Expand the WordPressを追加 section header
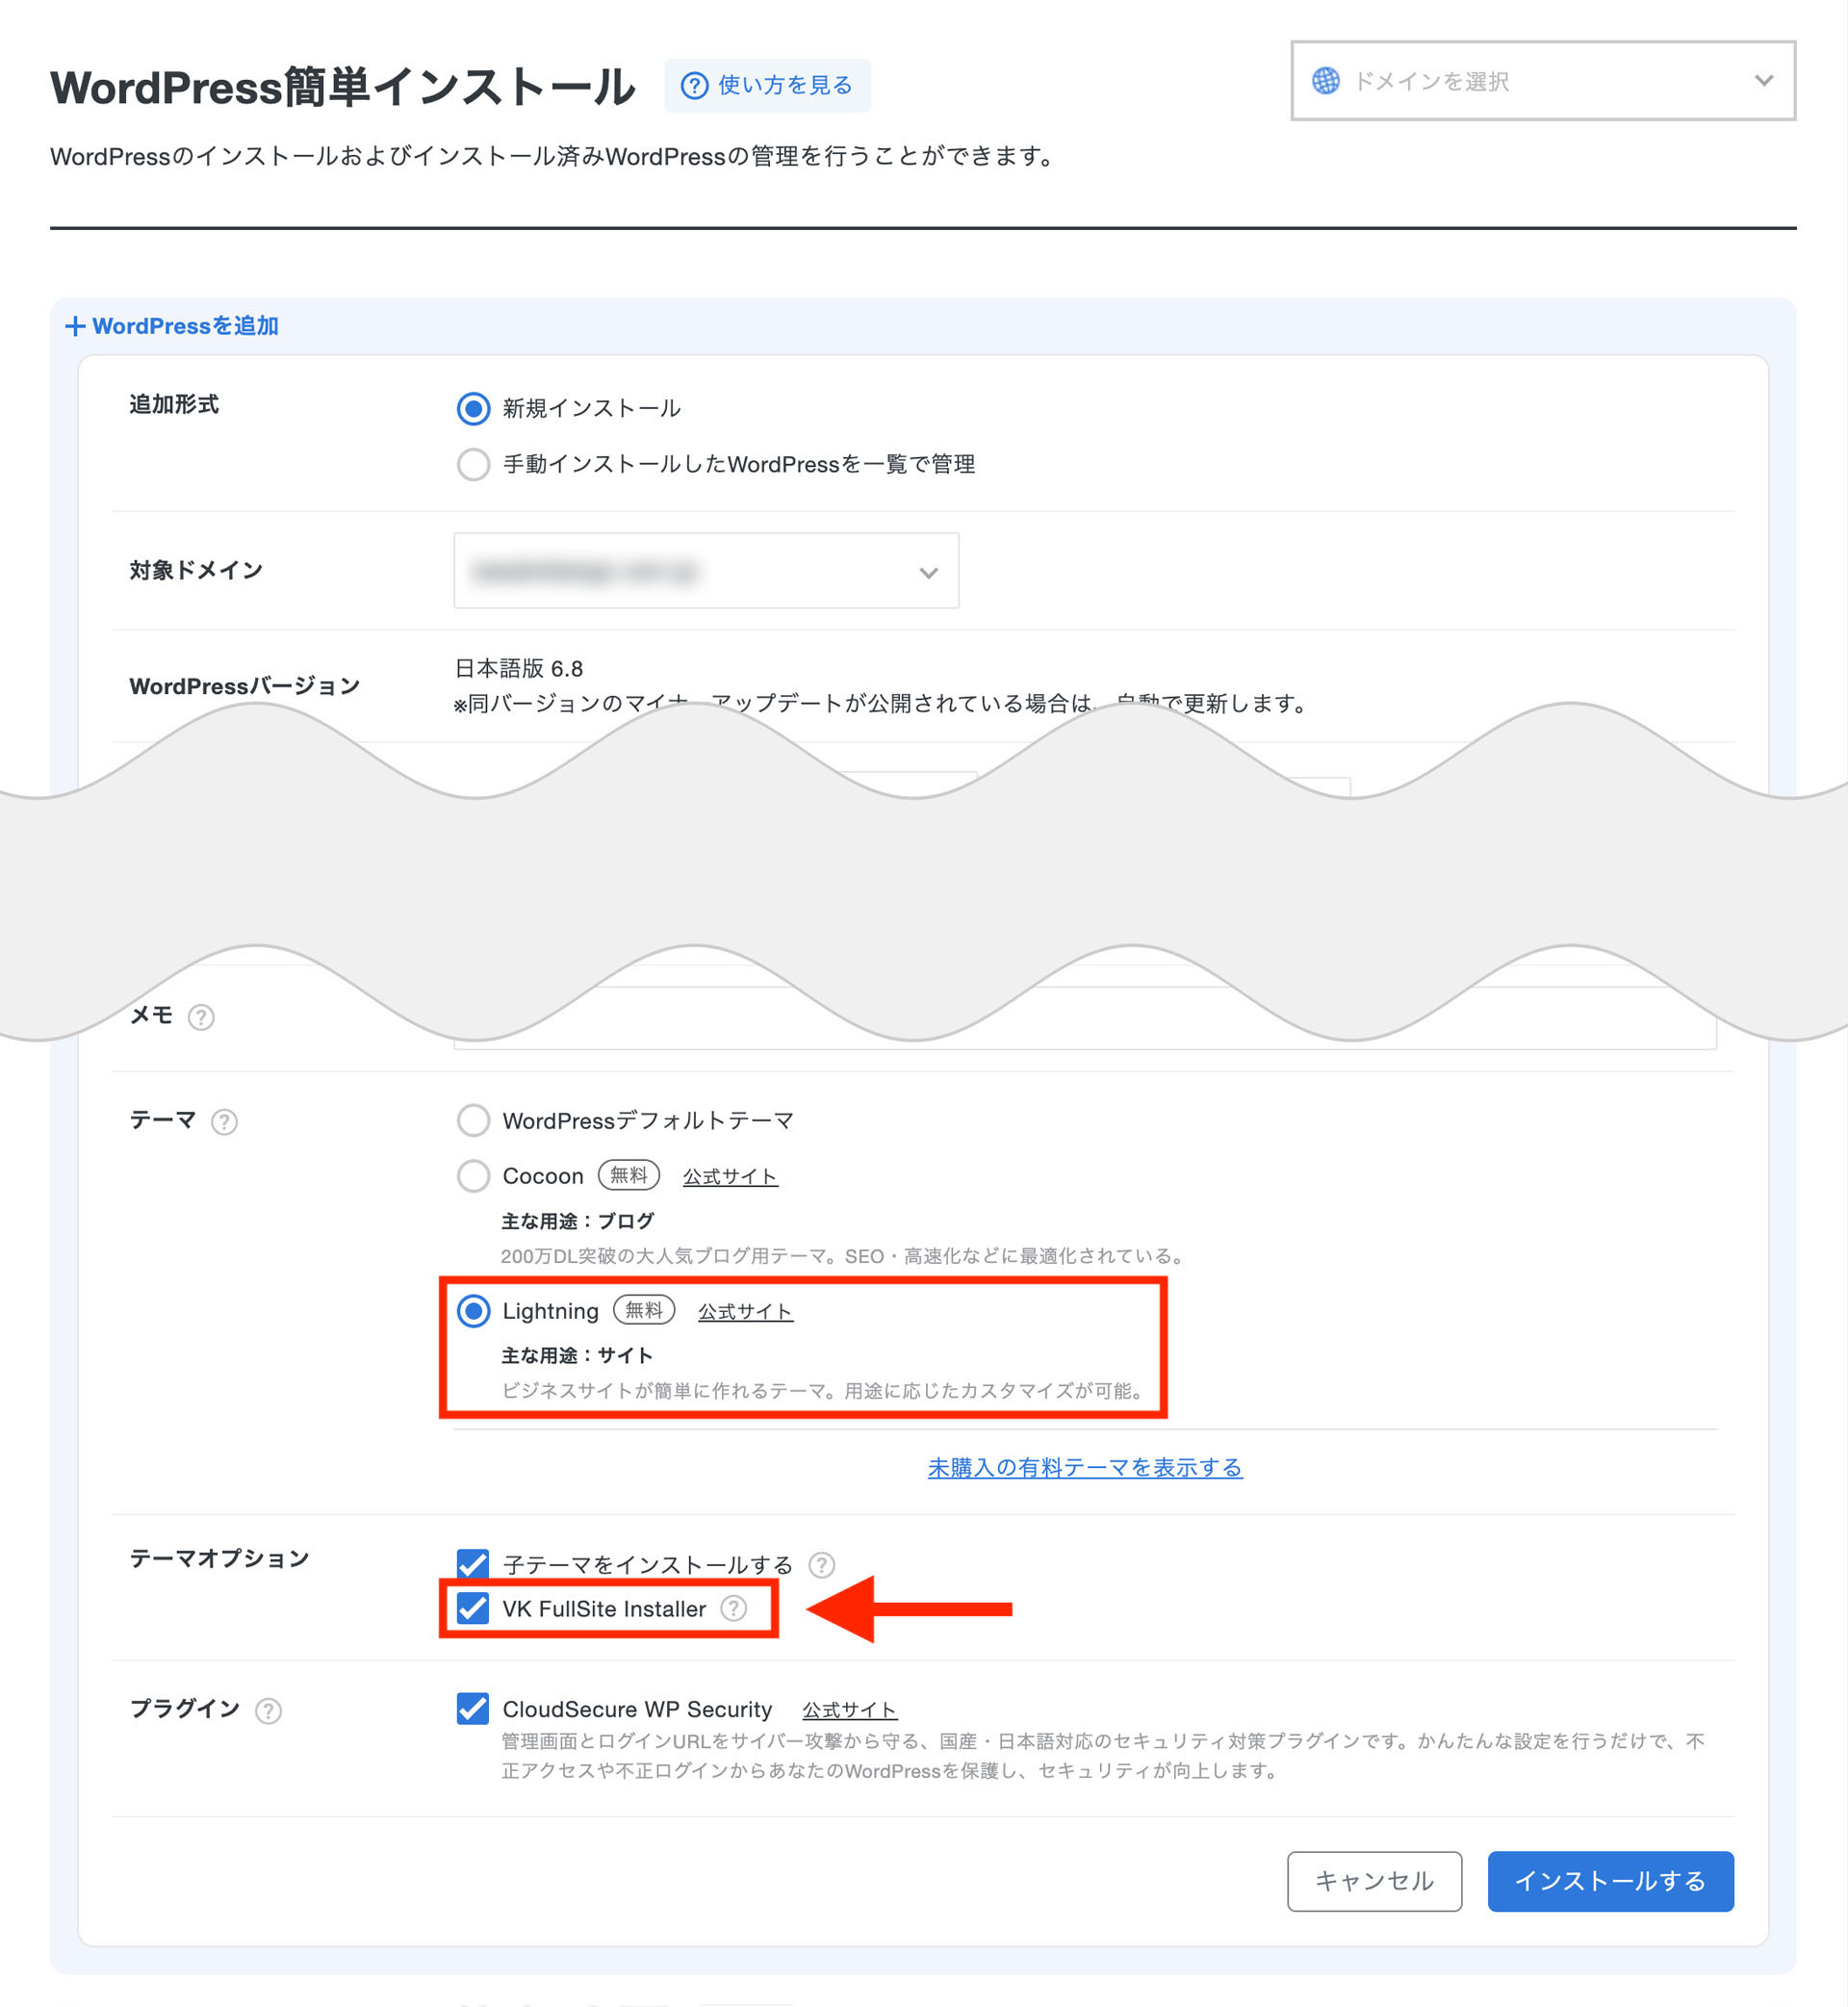This screenshot has height=2007, width=1848. pyautogui.click(x=172, y=326)
